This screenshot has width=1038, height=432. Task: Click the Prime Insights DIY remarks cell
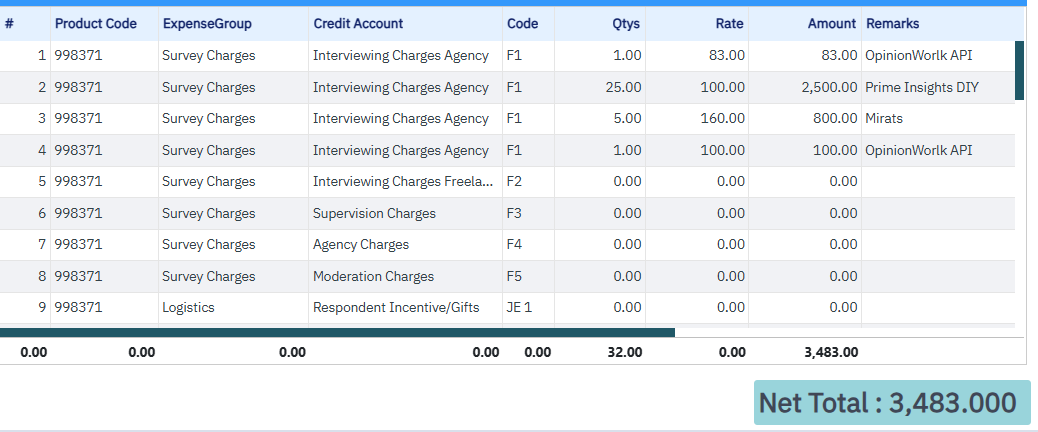click(938, 87)
